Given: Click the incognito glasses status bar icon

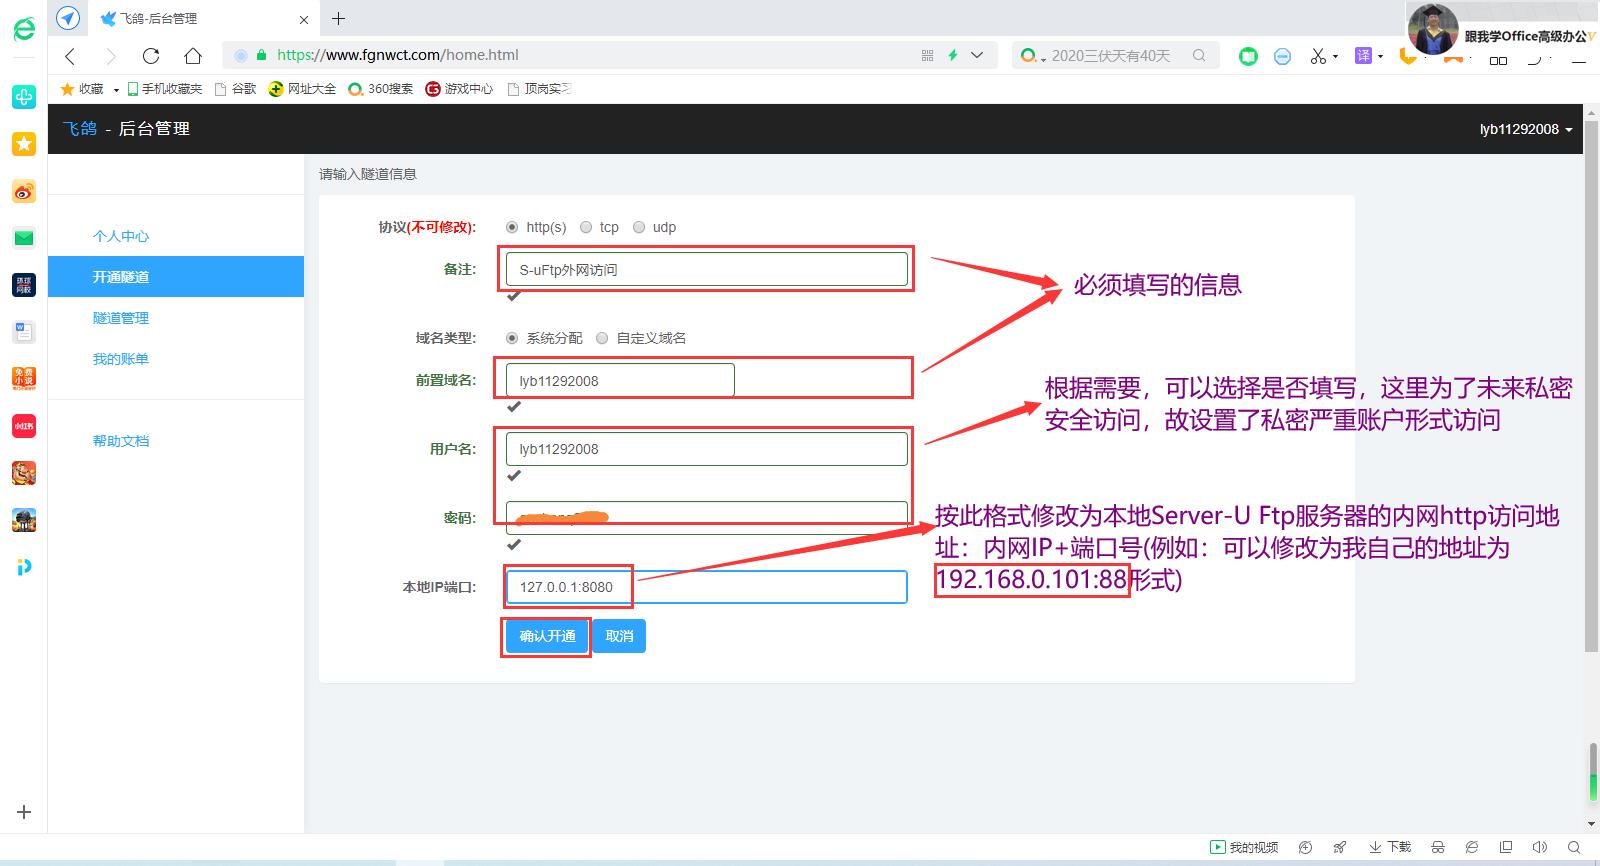Looking at the screenshot, I should click(1438, 847).
